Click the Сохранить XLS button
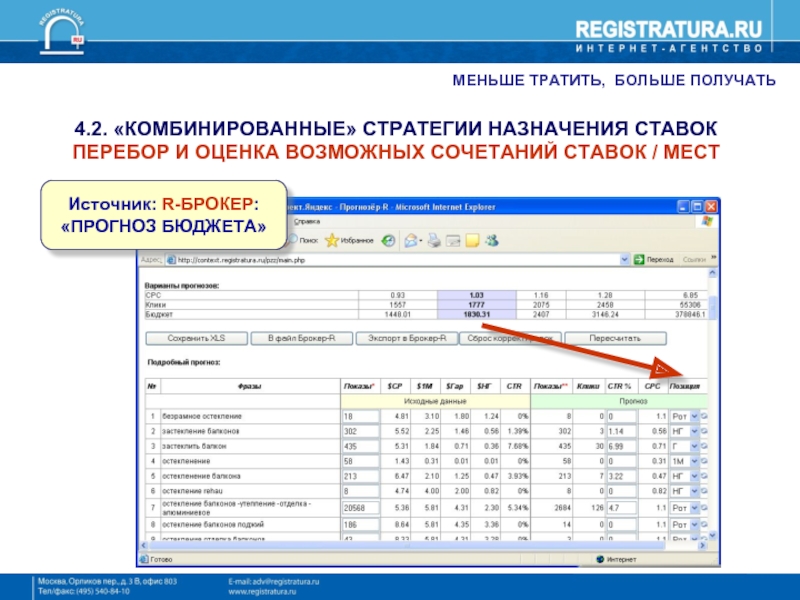The image size is (800, 600). point(196,338)
